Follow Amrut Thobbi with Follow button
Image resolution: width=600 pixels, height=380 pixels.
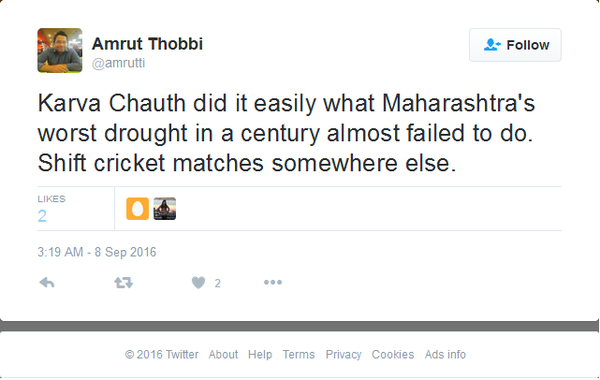tap(515, 45)
